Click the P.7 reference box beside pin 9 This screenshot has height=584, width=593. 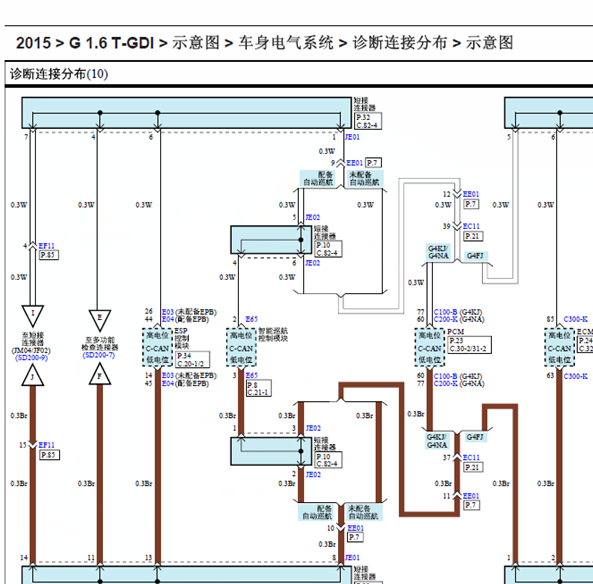tap(373, 163)
